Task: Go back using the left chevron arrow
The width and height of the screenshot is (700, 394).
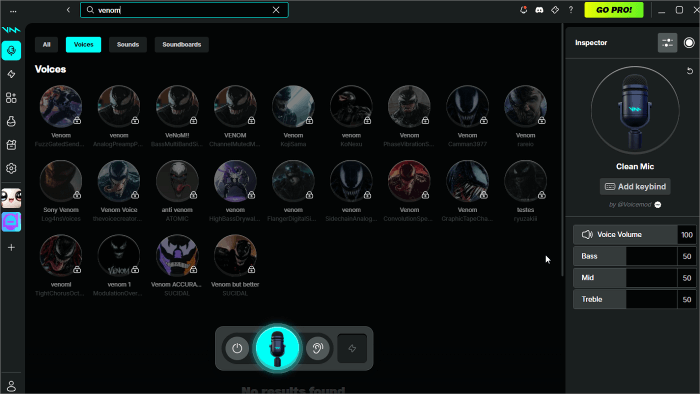Action: click(68, 10)
